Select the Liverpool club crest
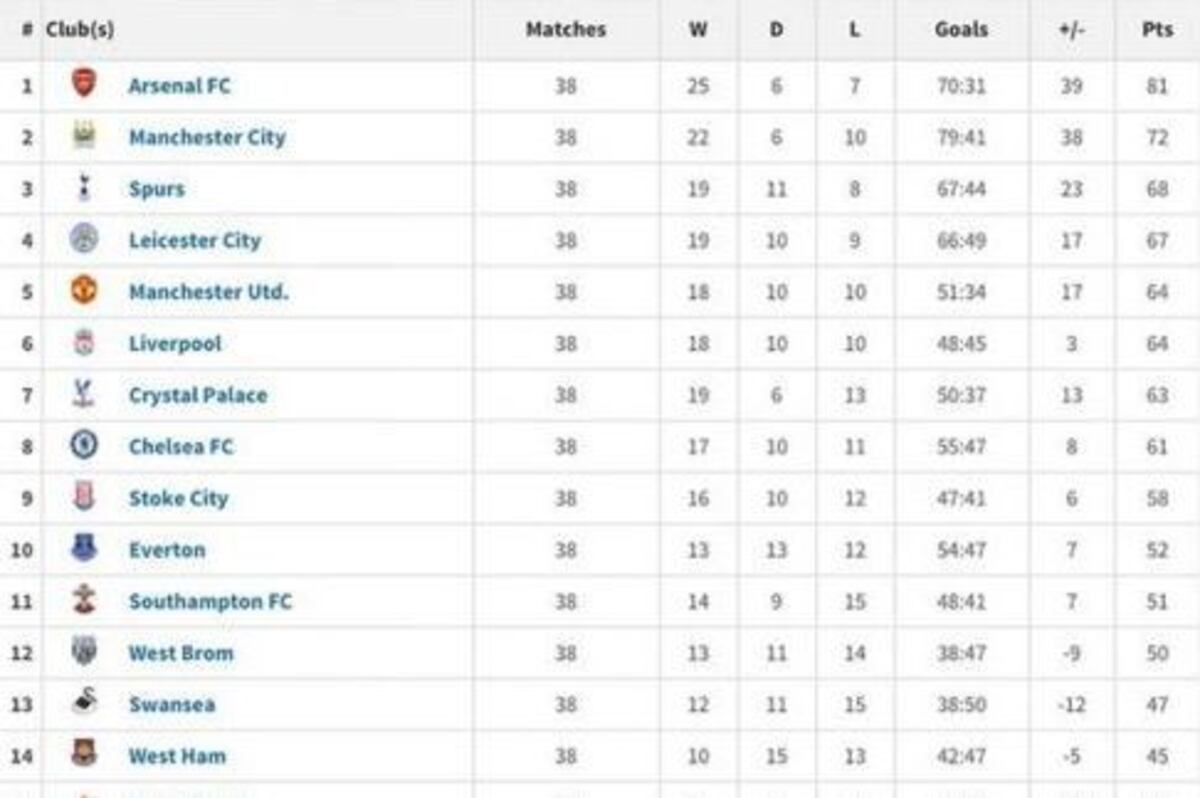 pyautogui.click(x=83, y=343)
